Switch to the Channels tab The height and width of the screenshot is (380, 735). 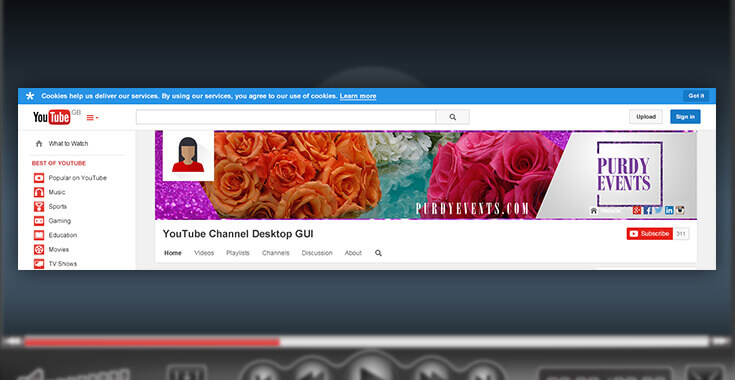(x=276, y=253)
